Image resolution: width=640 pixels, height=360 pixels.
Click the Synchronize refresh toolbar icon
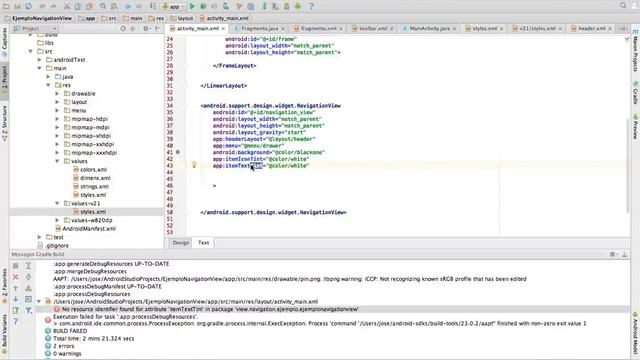pyautogui.click(x=28, y=6)
